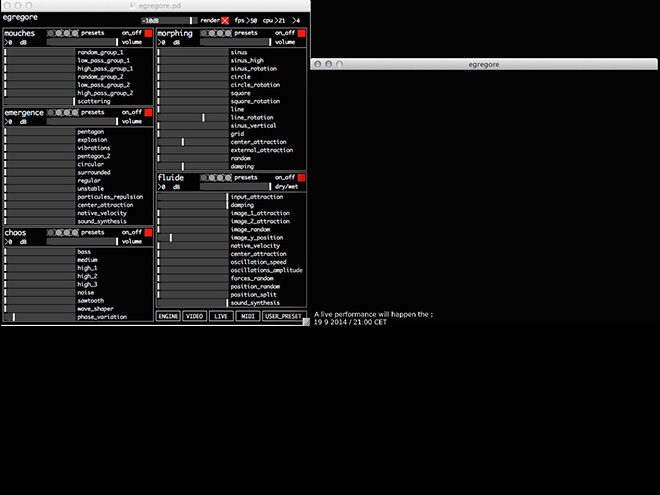
Task: Click the mouches dB number box
Action: pos(11,43)
